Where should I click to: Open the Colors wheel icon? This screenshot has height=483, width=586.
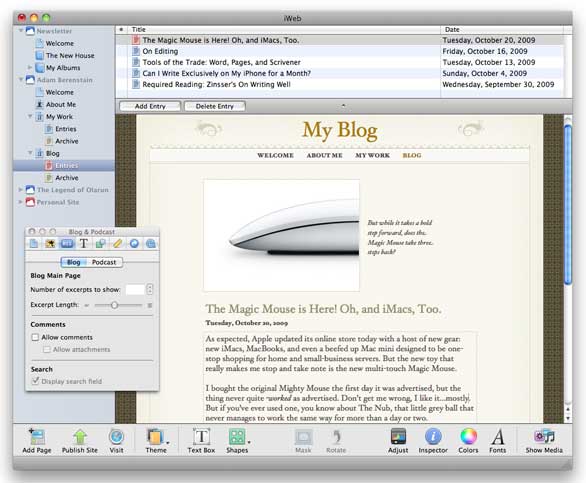click(468, 437)
